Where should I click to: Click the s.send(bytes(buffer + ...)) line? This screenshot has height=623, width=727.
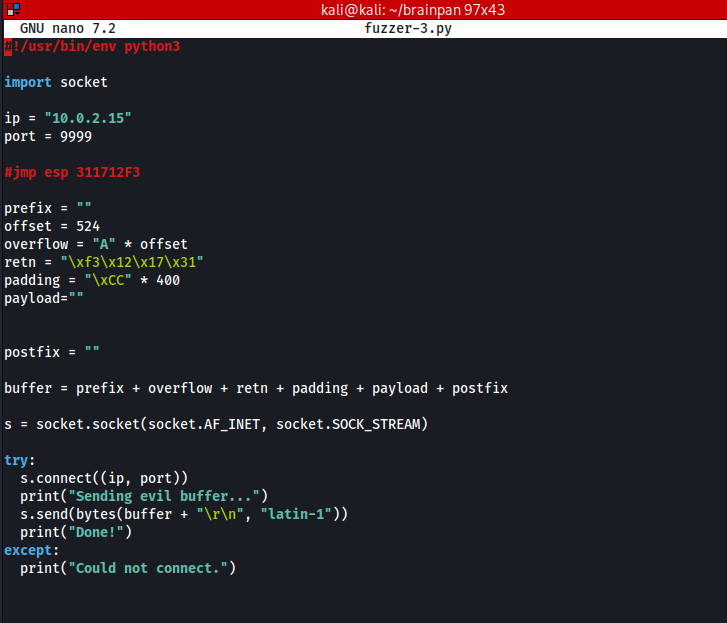[x=184, y=515]
